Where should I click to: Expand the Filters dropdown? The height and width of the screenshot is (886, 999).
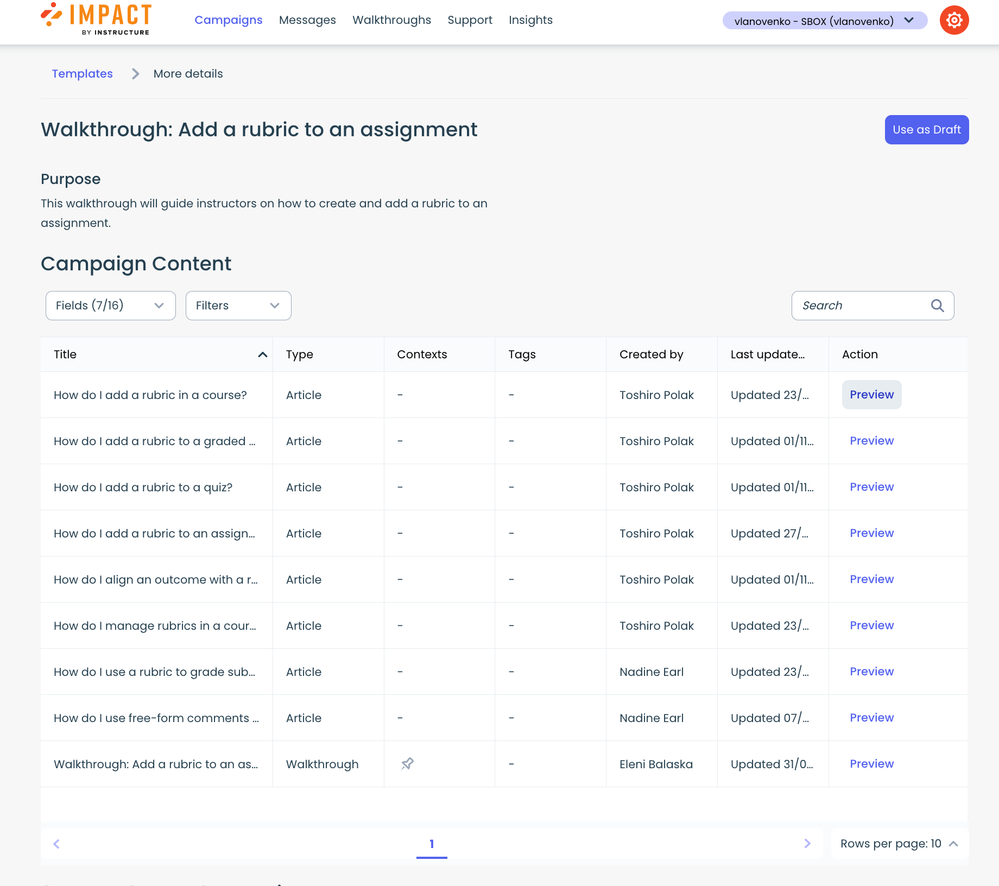pos(238,306)
